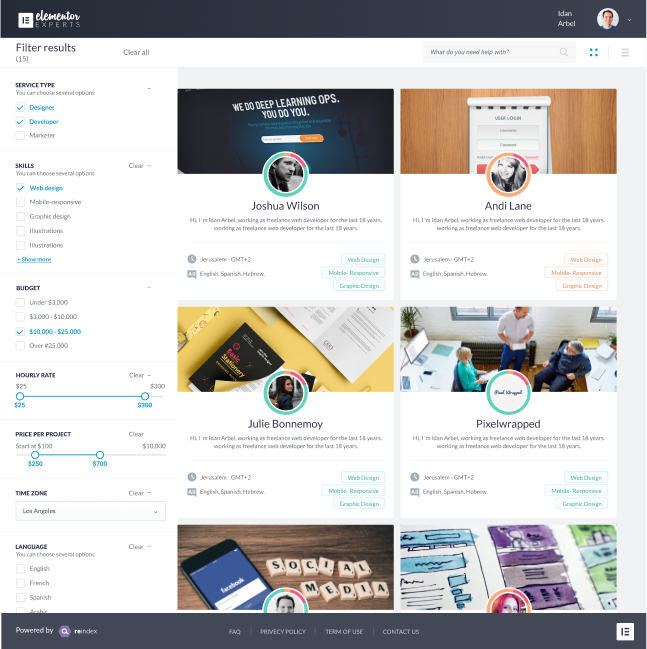The image size is (647, 649).
Task: Open Joshua Wilson's profile name
Action: point(285,206)
